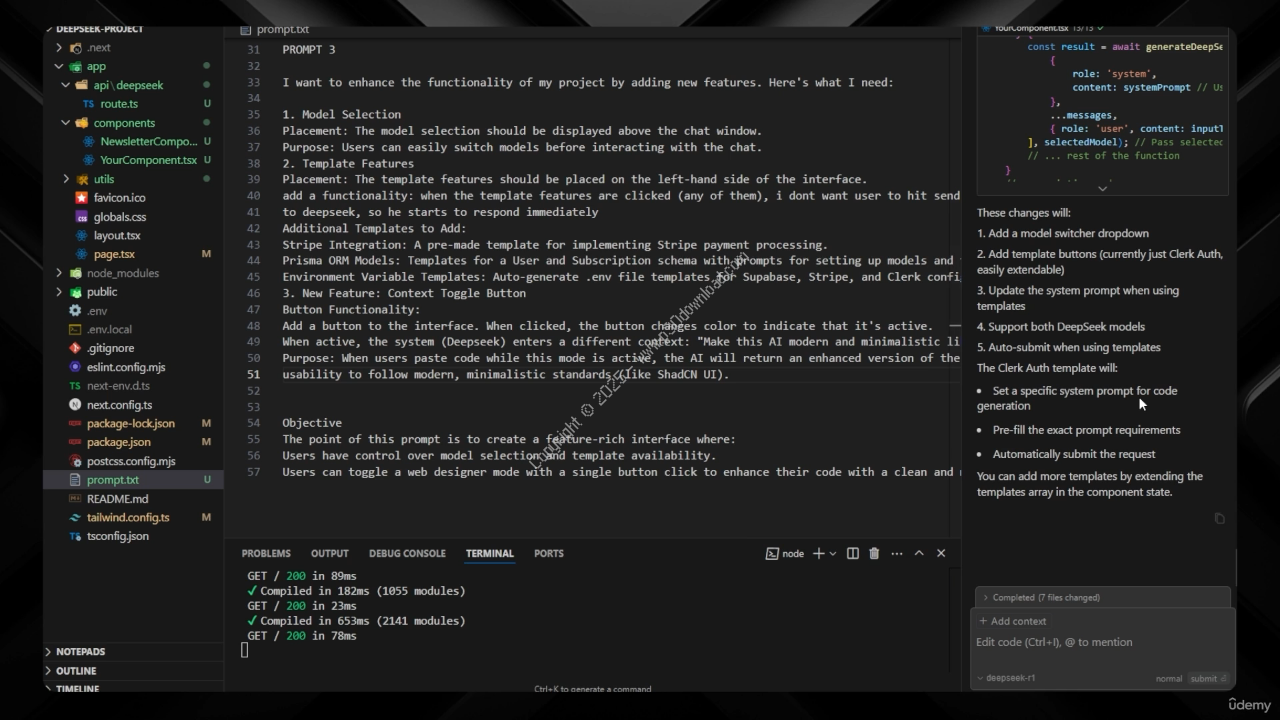Click the npm icon of package-lock.json
1280x720 pixels.
pyautogui.click(x=75, y=423)
